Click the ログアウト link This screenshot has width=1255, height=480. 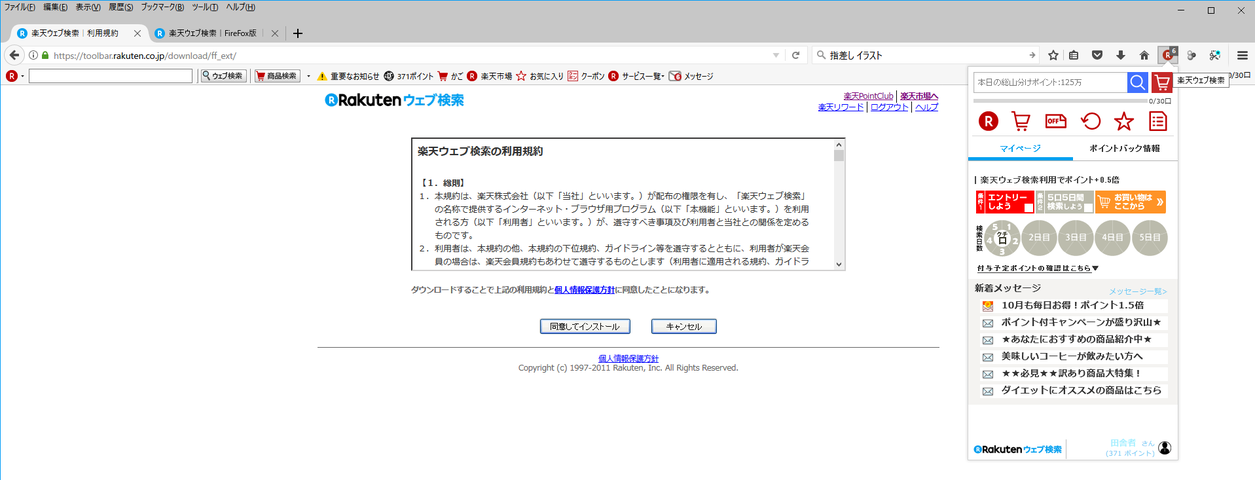tap(890, 107)
